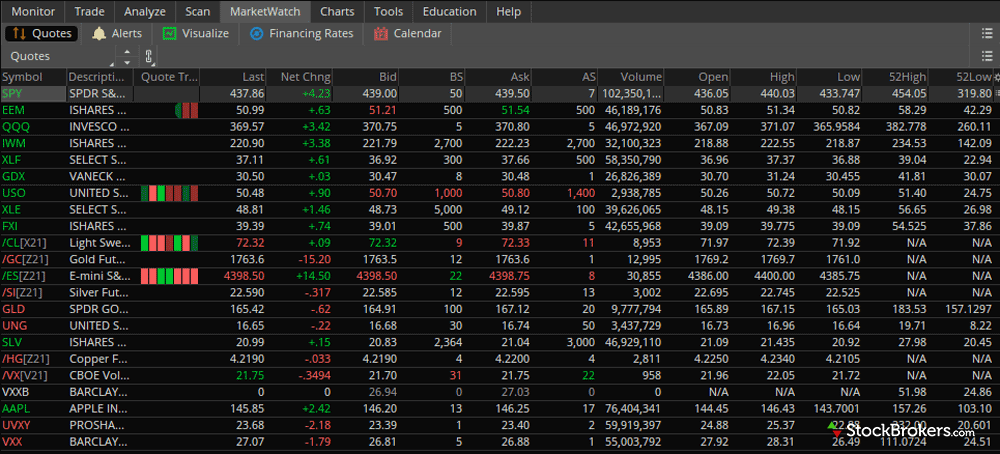Click the symbol link icon beside Quotes
This screenshot has height=454, width=1000.
tap(149, 56)
